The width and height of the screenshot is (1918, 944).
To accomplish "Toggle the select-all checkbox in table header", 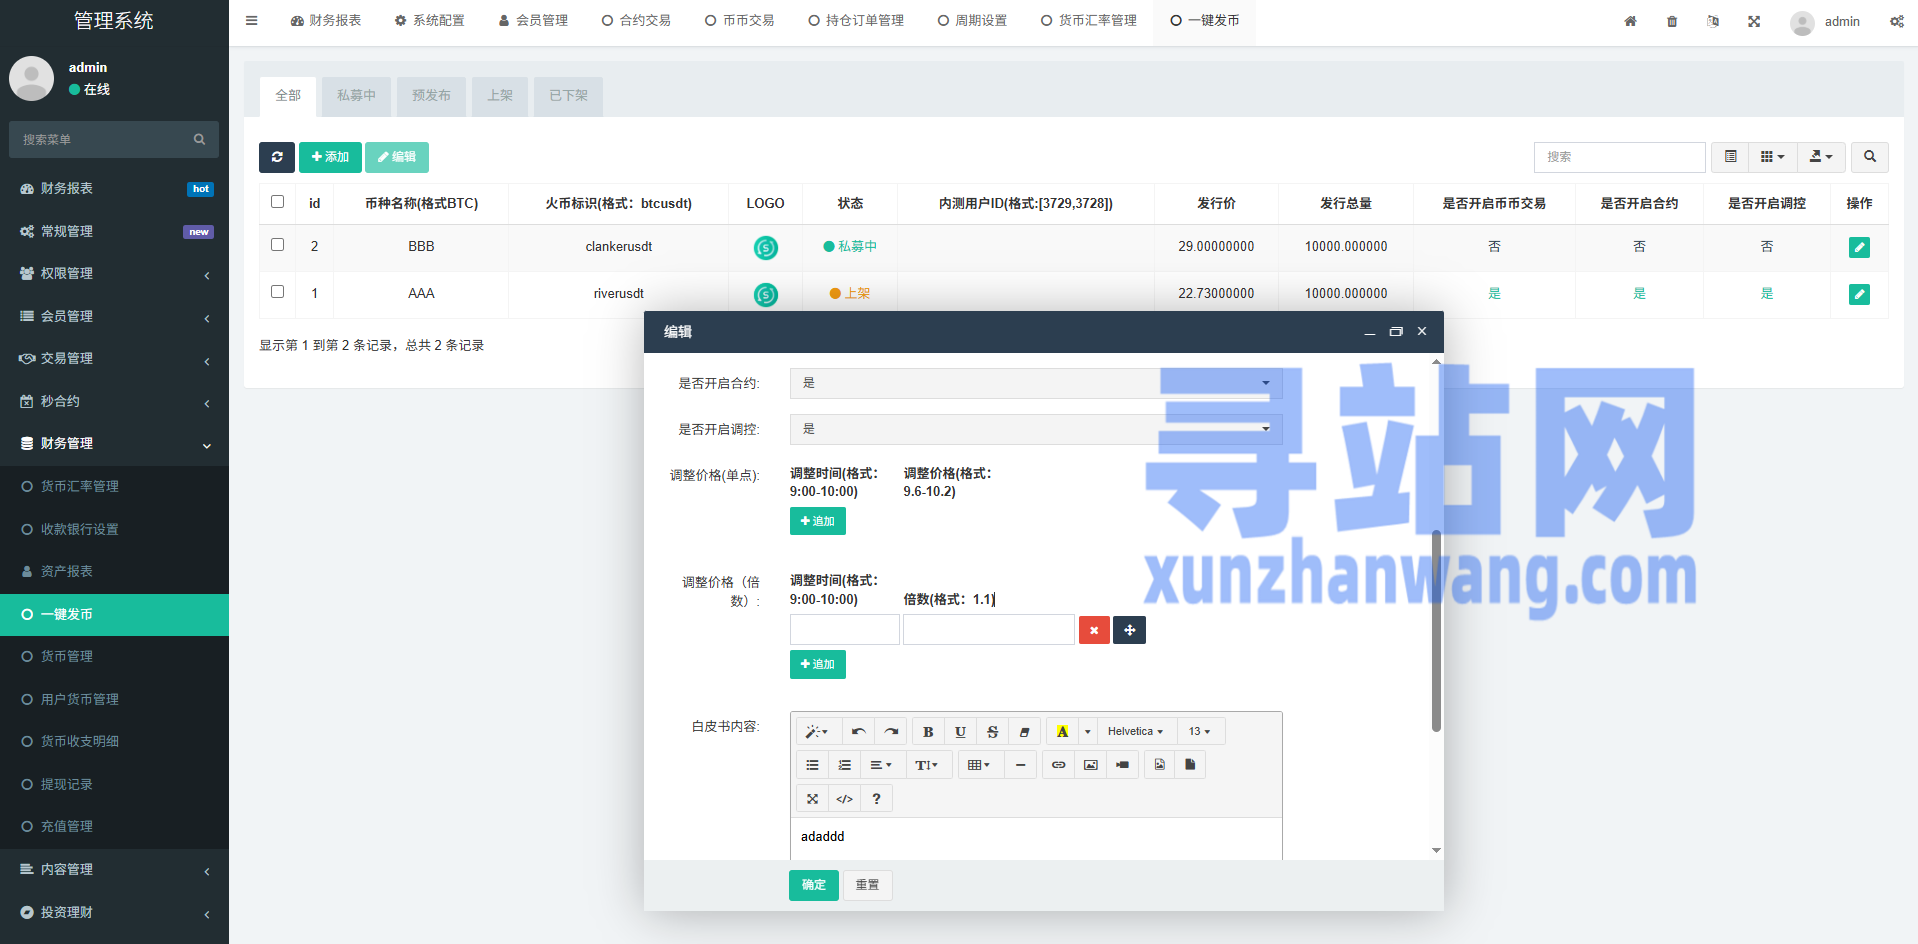I will pos(278,202).
